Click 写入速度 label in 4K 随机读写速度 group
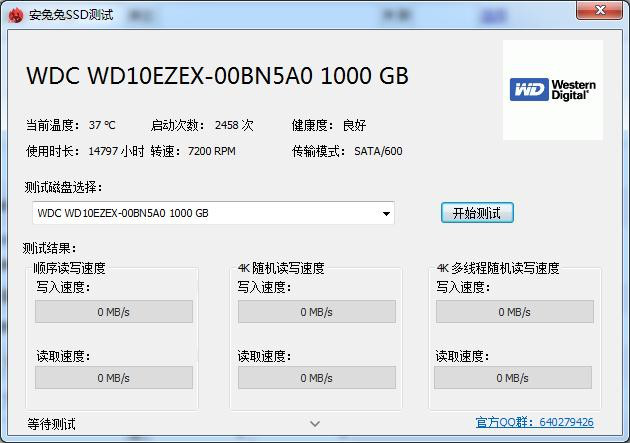Image resolution: width=630 pixels, height=443 pixels. tap(264, 287)
